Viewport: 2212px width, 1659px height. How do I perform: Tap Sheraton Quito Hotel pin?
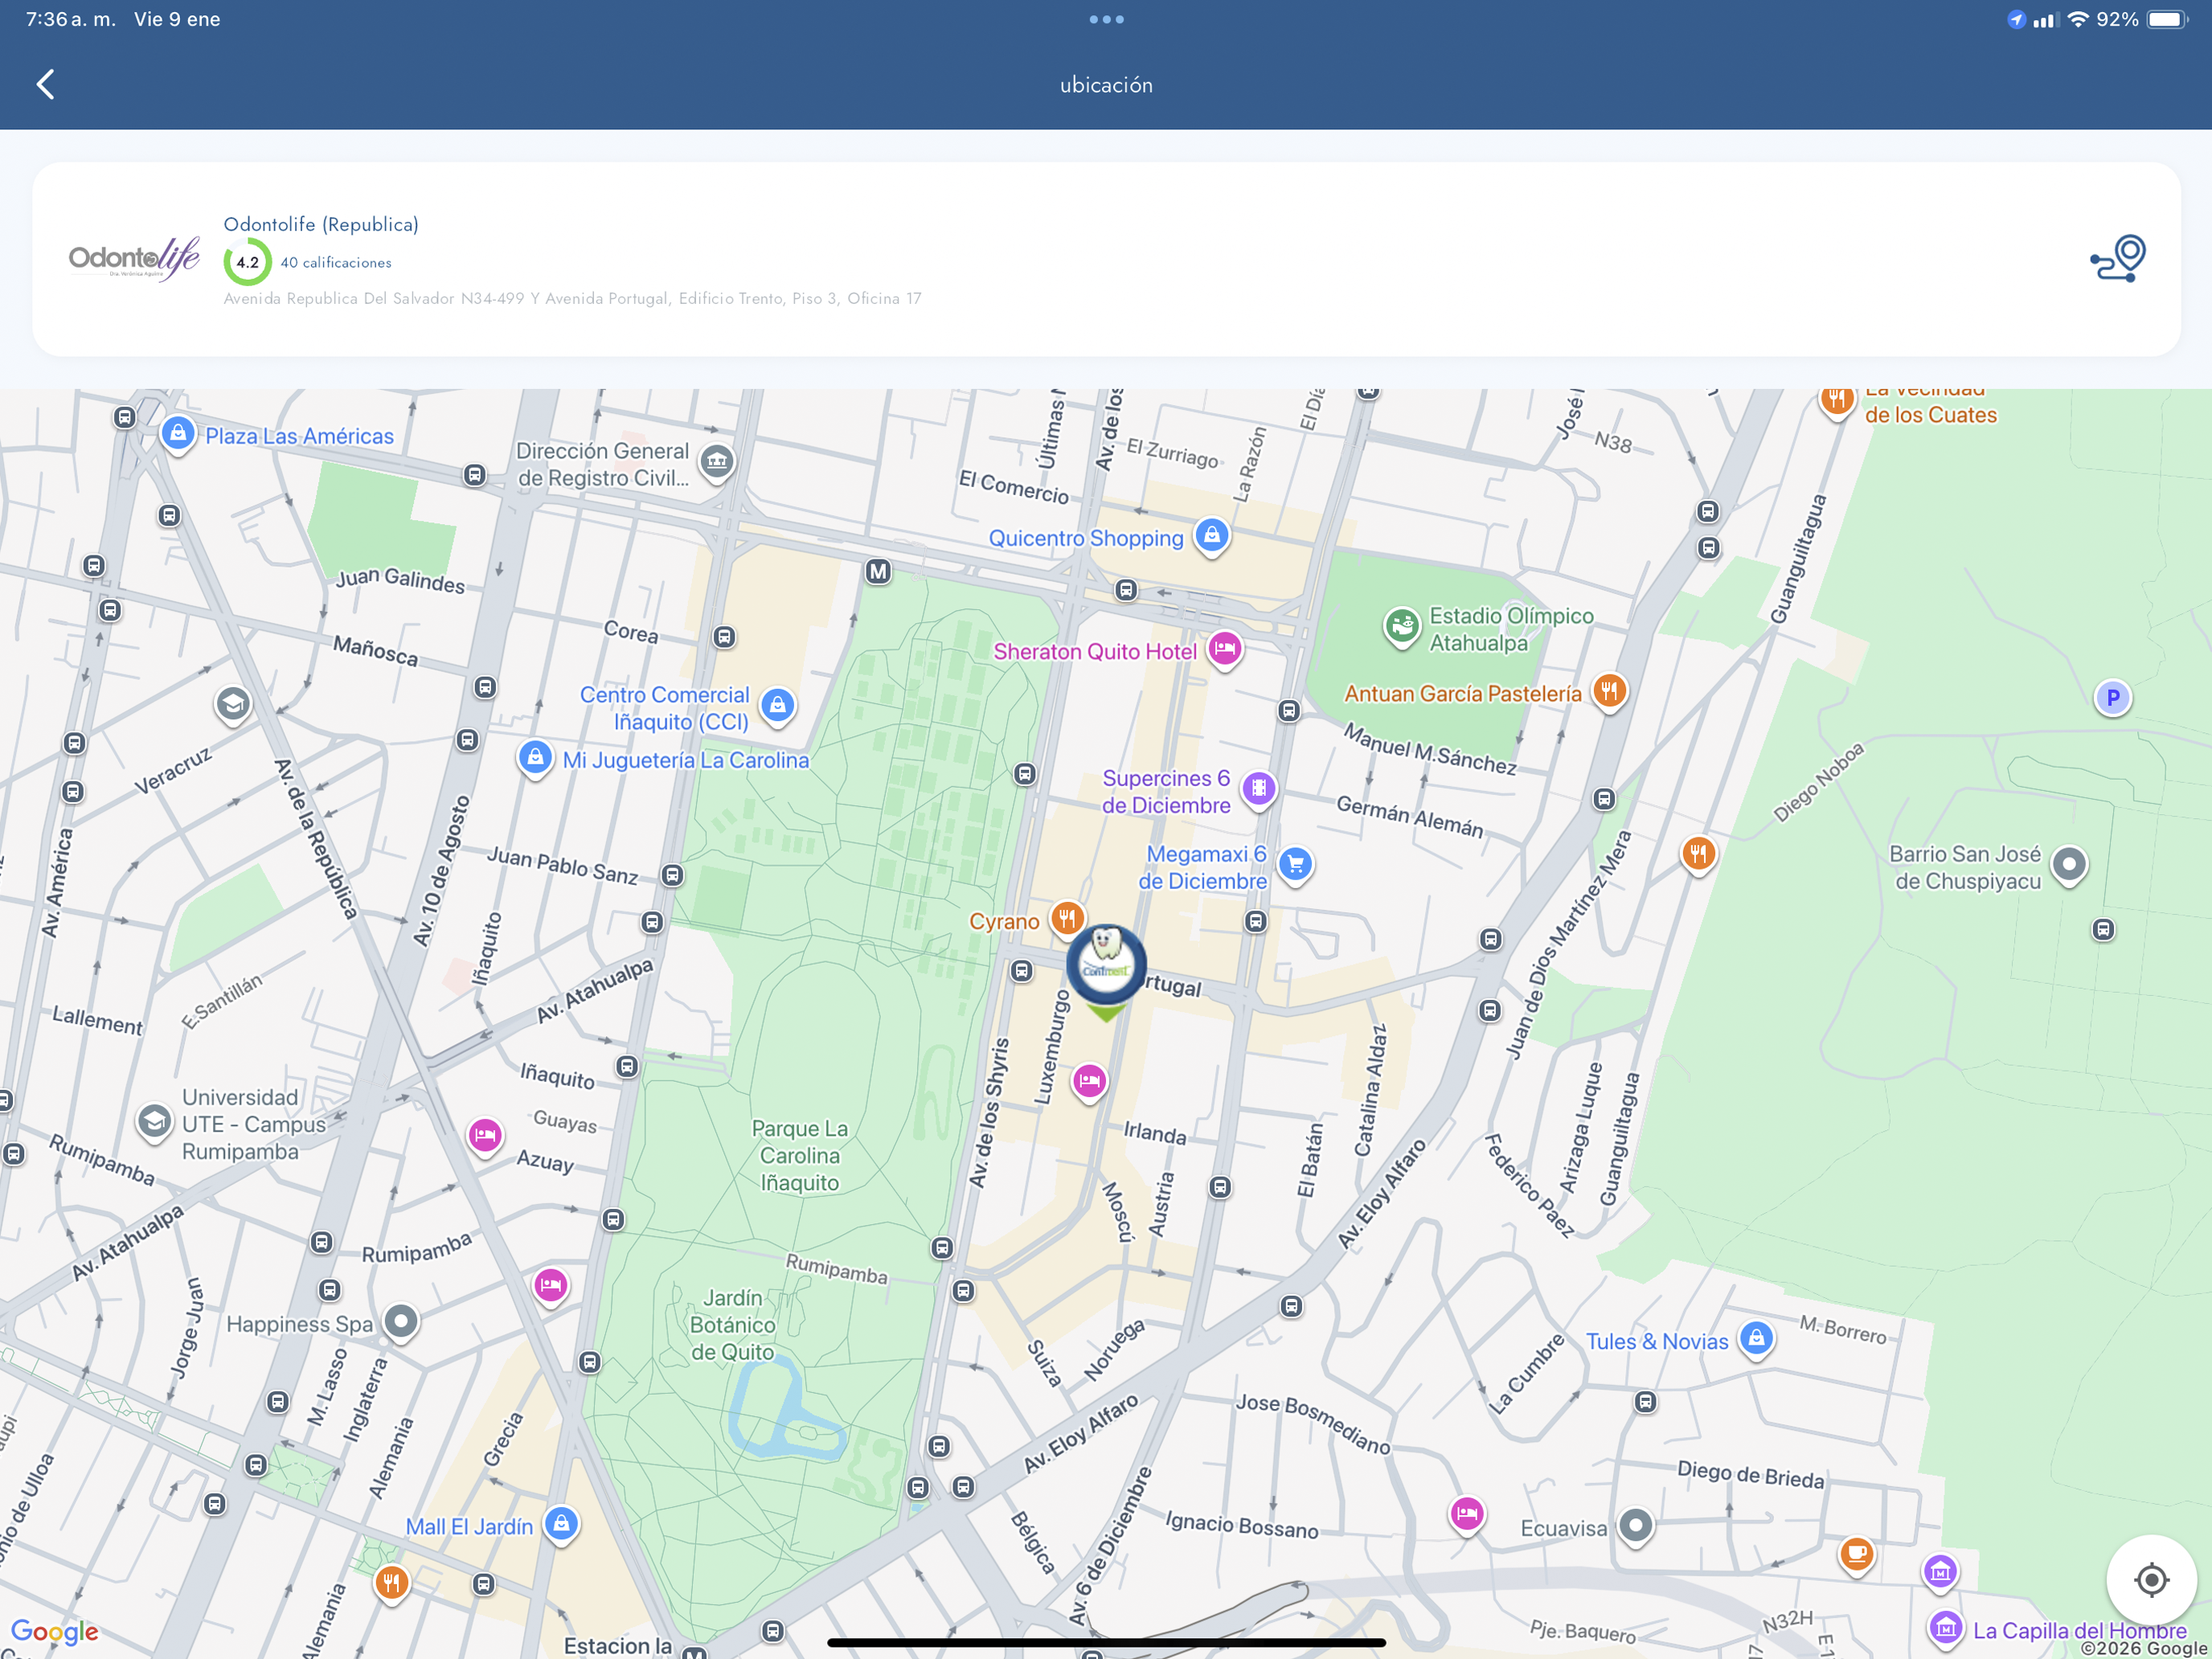(x=1224, y=650)
